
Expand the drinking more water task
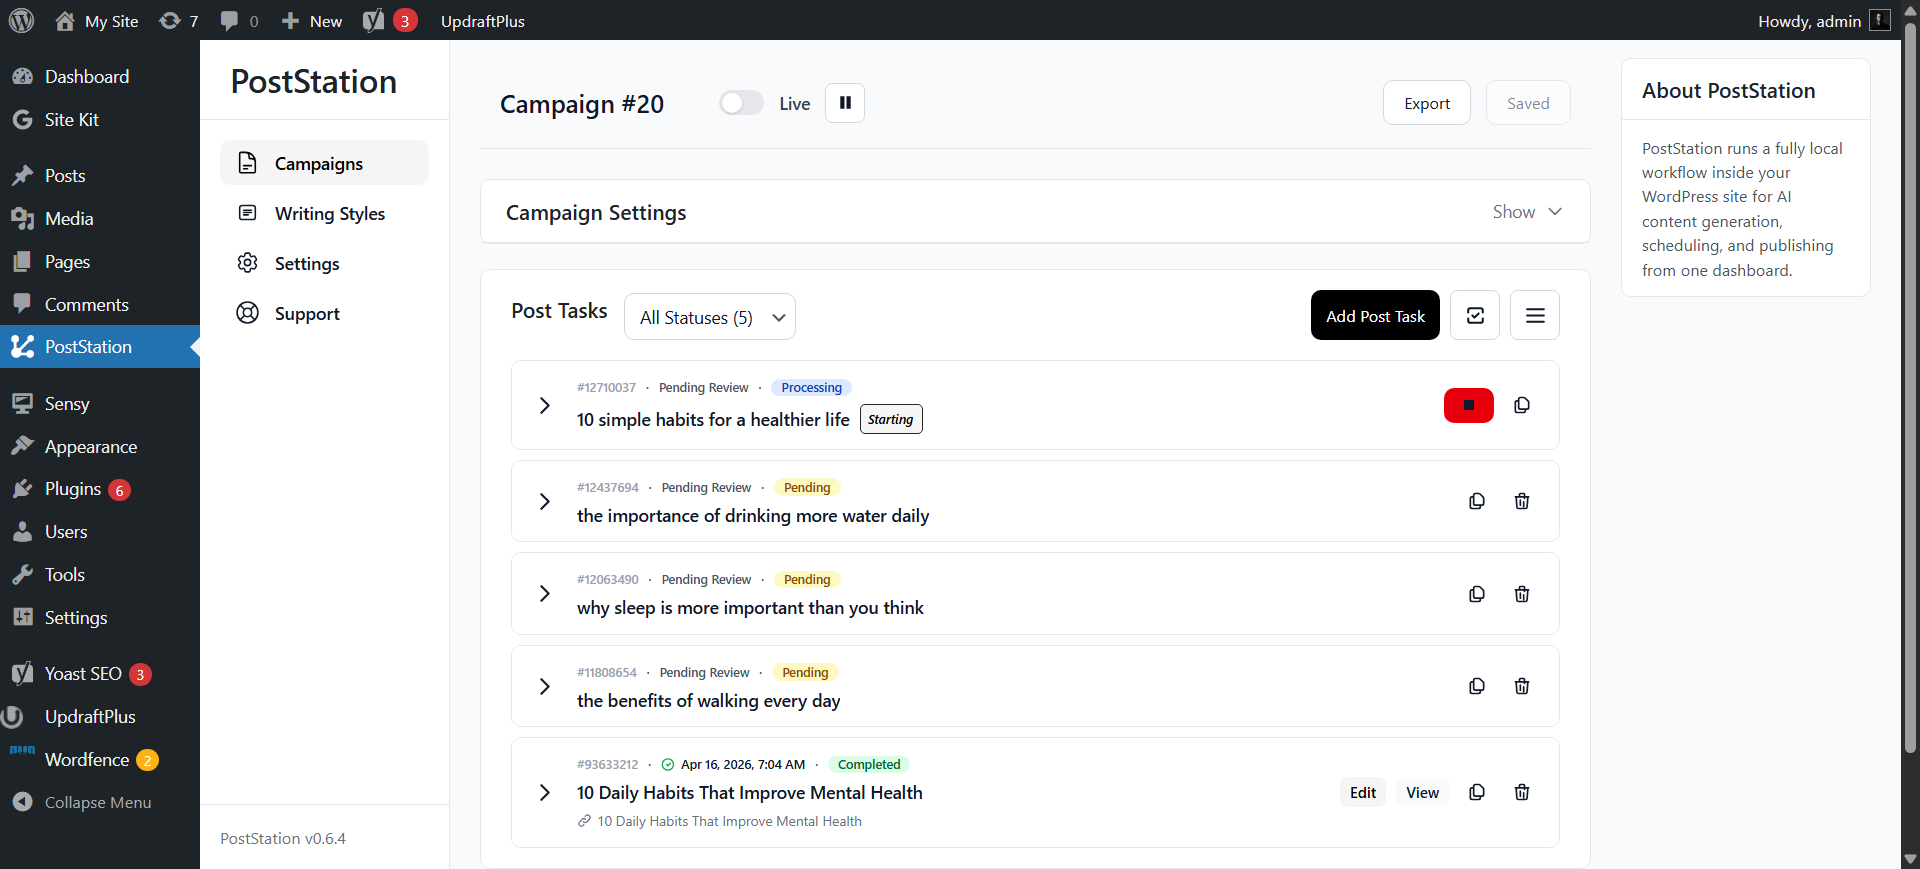click(545, 501)
